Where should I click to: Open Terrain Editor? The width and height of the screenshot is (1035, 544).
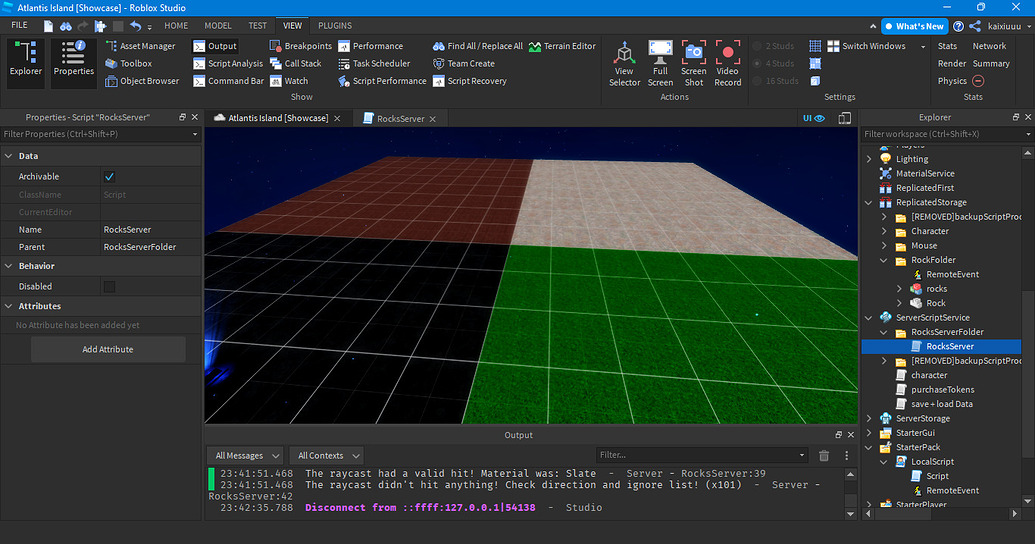click(x=562, y=46)
